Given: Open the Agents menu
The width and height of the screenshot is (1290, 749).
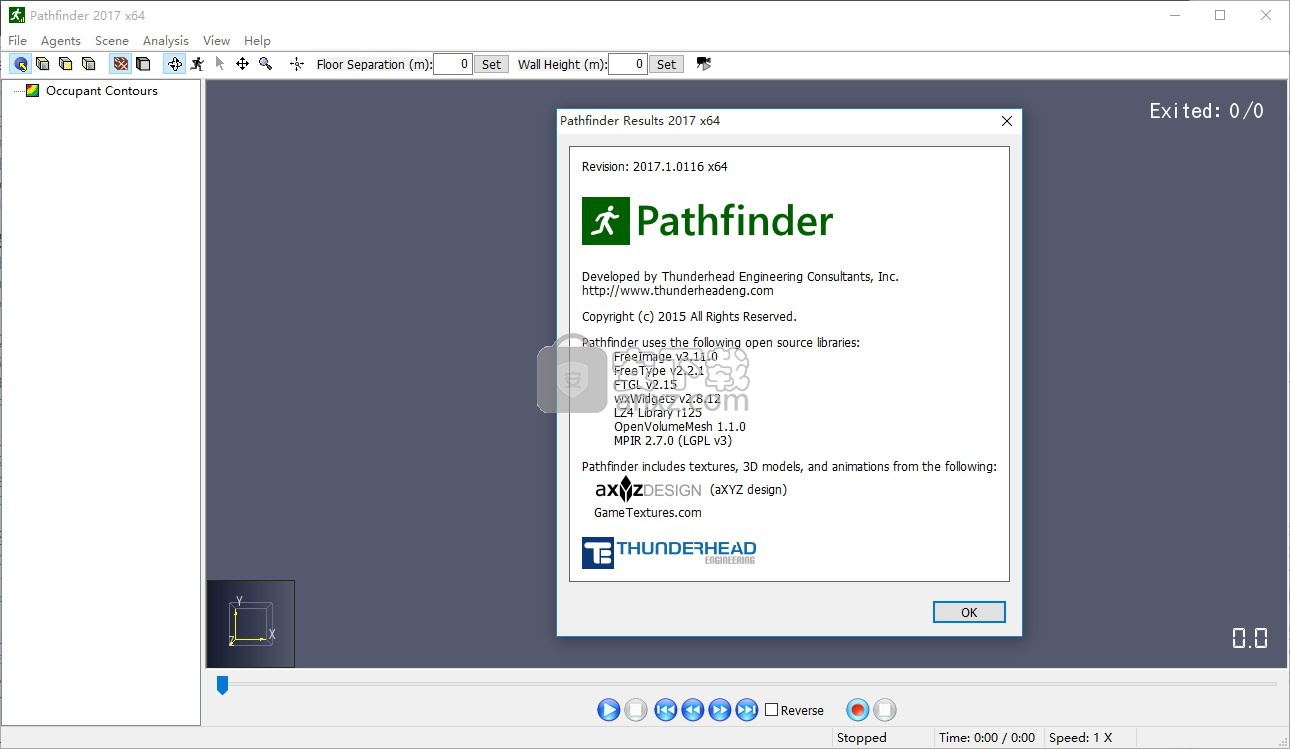Looking at the screenshot, I should coord(61,40).
